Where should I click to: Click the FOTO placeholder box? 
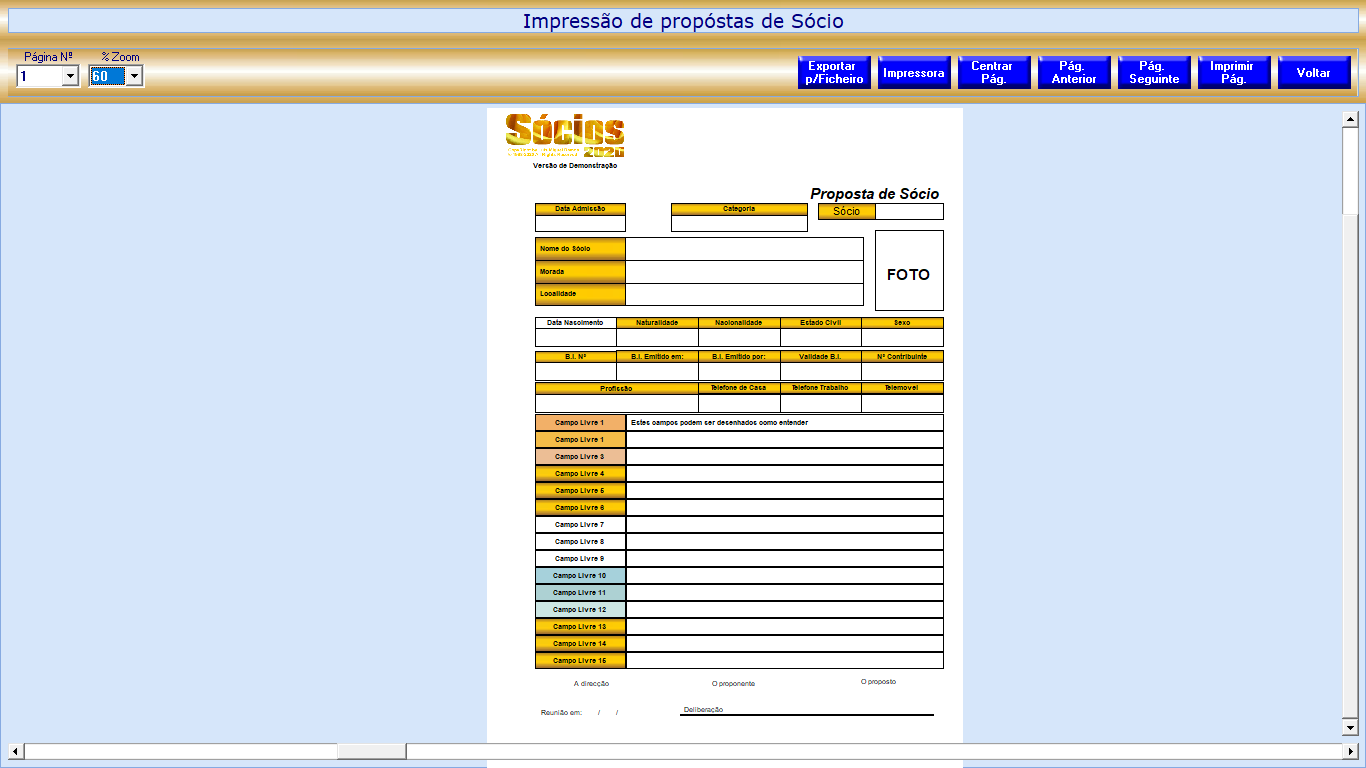[908, 271]
